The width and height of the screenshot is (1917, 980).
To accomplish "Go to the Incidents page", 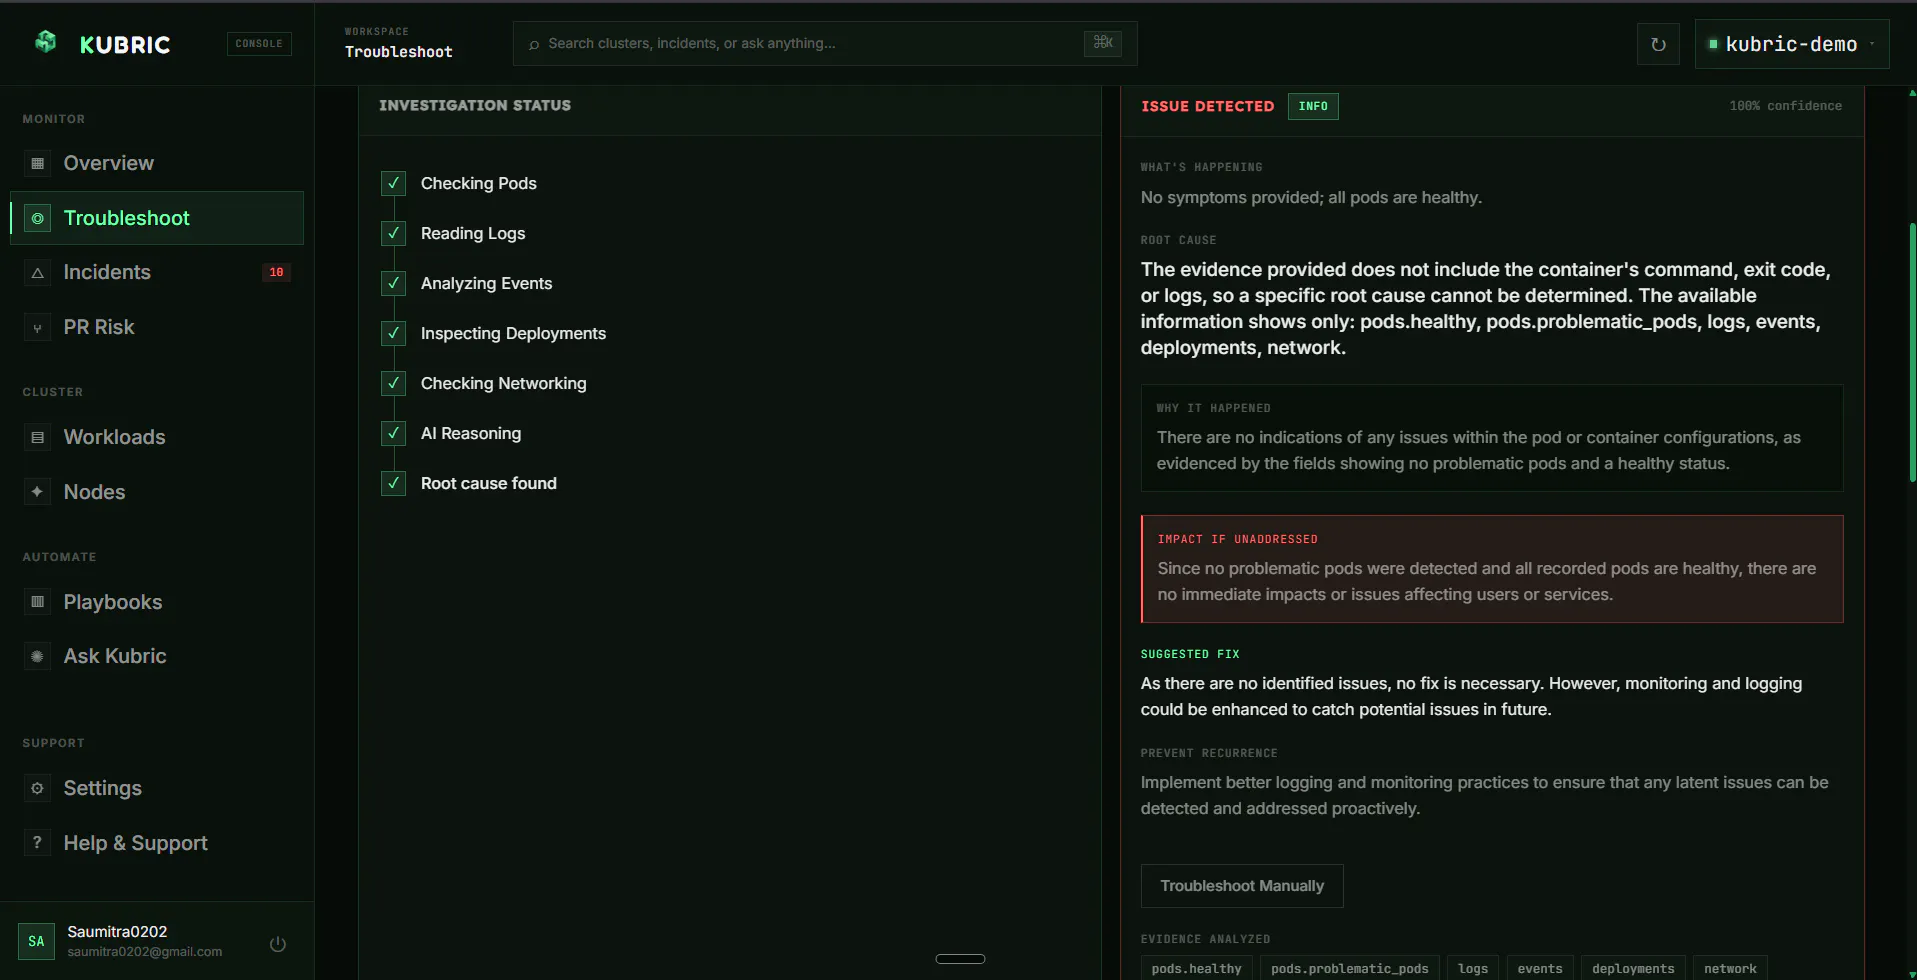I will 157,272.
